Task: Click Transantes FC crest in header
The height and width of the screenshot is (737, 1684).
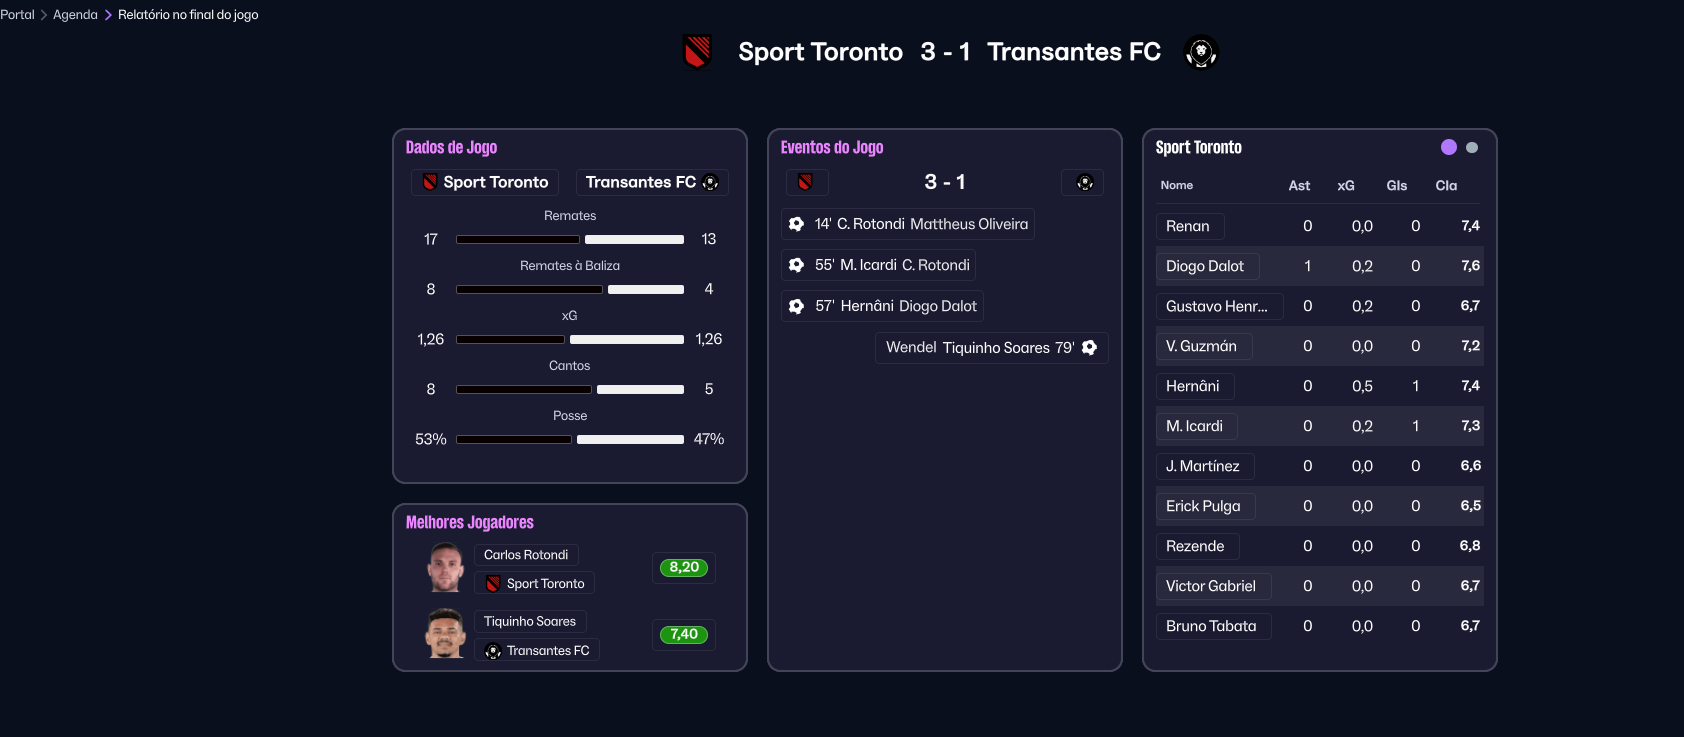Action: (x=1200, y=52)
